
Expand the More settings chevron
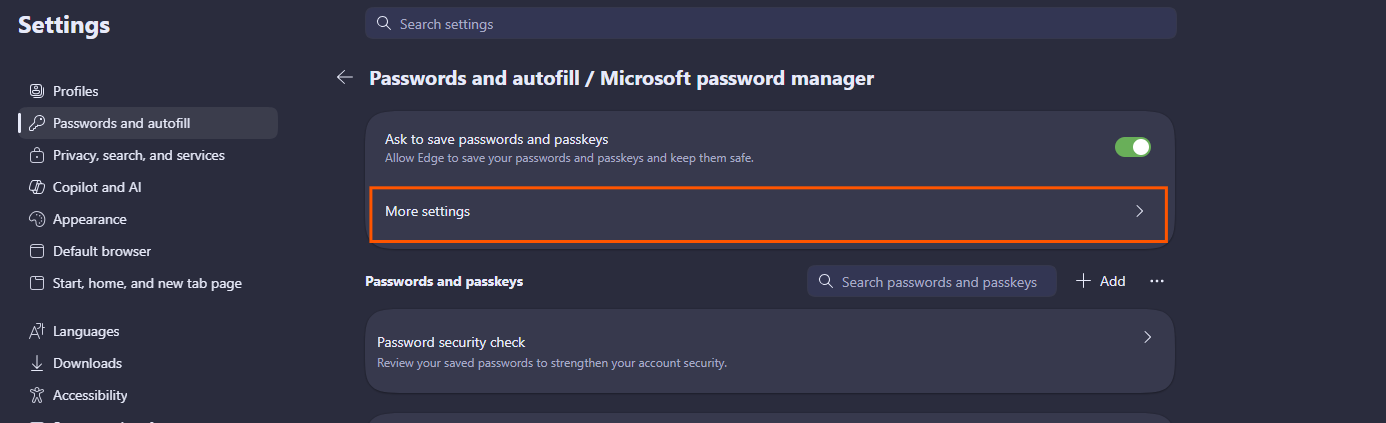click(1139, 211)
